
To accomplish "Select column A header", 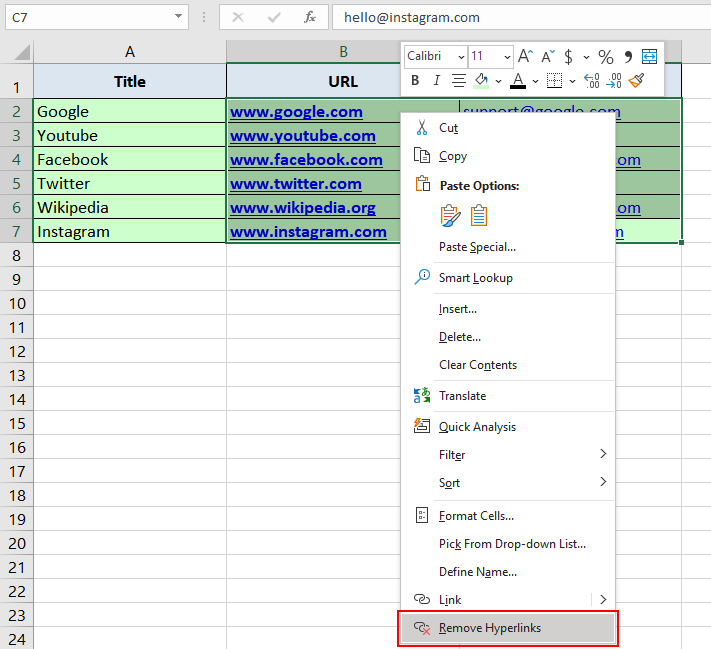I will point(130,52).
